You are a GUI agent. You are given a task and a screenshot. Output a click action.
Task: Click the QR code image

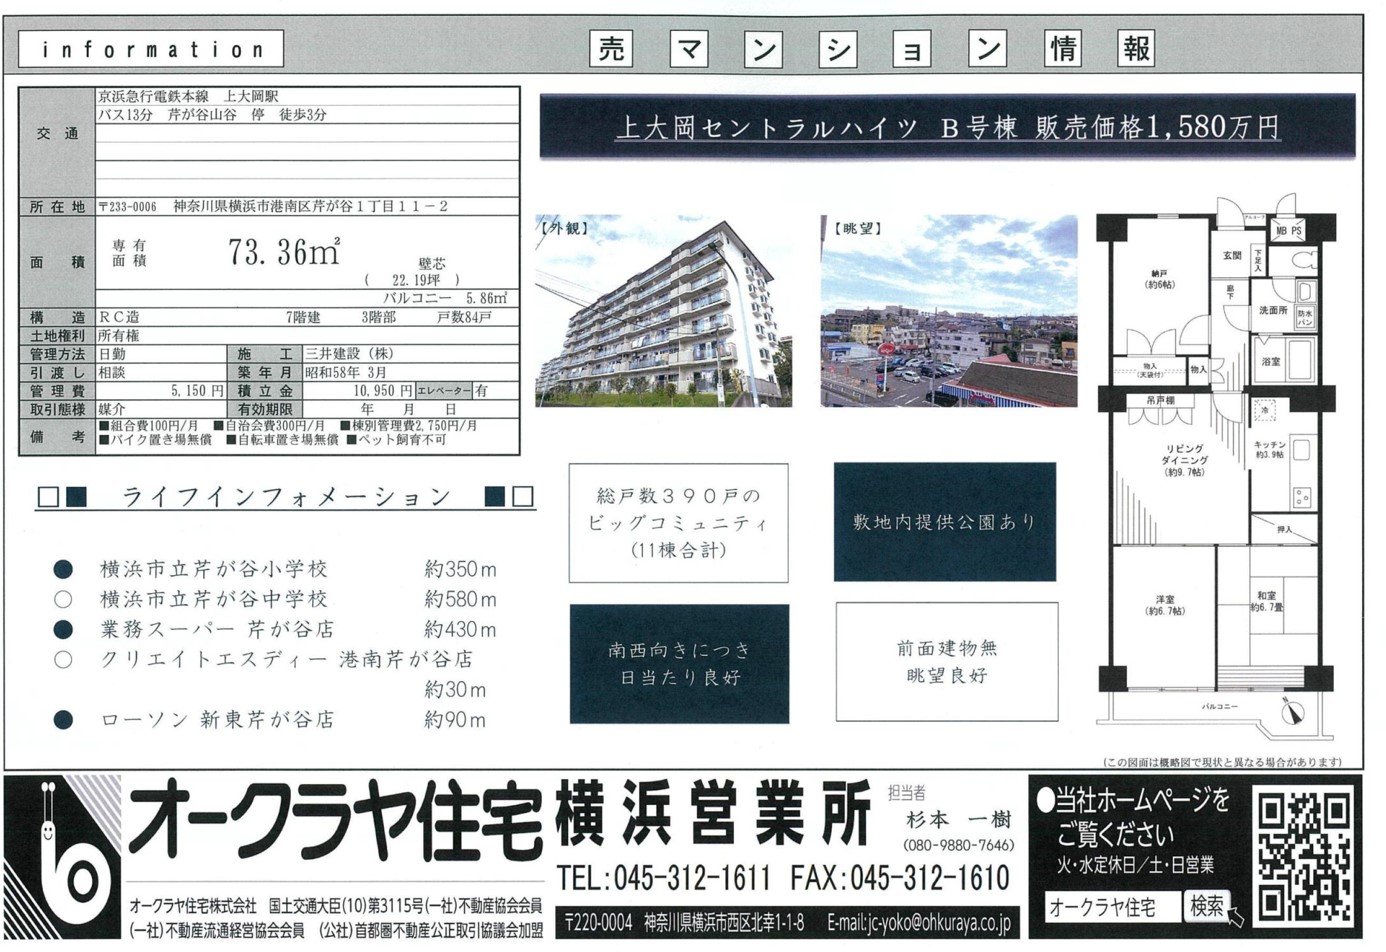pyautogui.click(x=1304, y=855)
